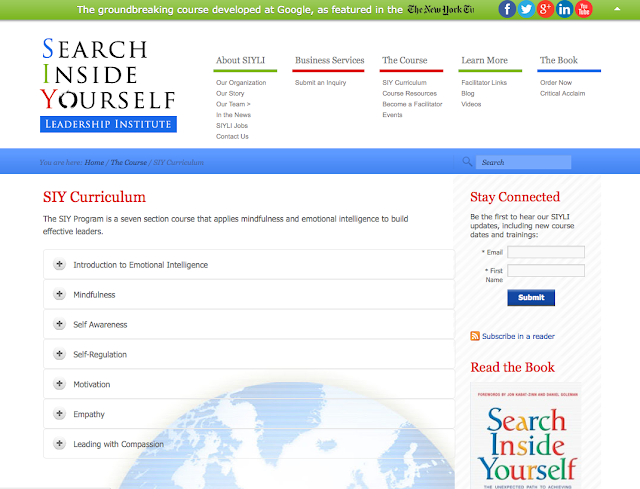
Task: Expand the Mindfulness section
Action: (249, 294)
